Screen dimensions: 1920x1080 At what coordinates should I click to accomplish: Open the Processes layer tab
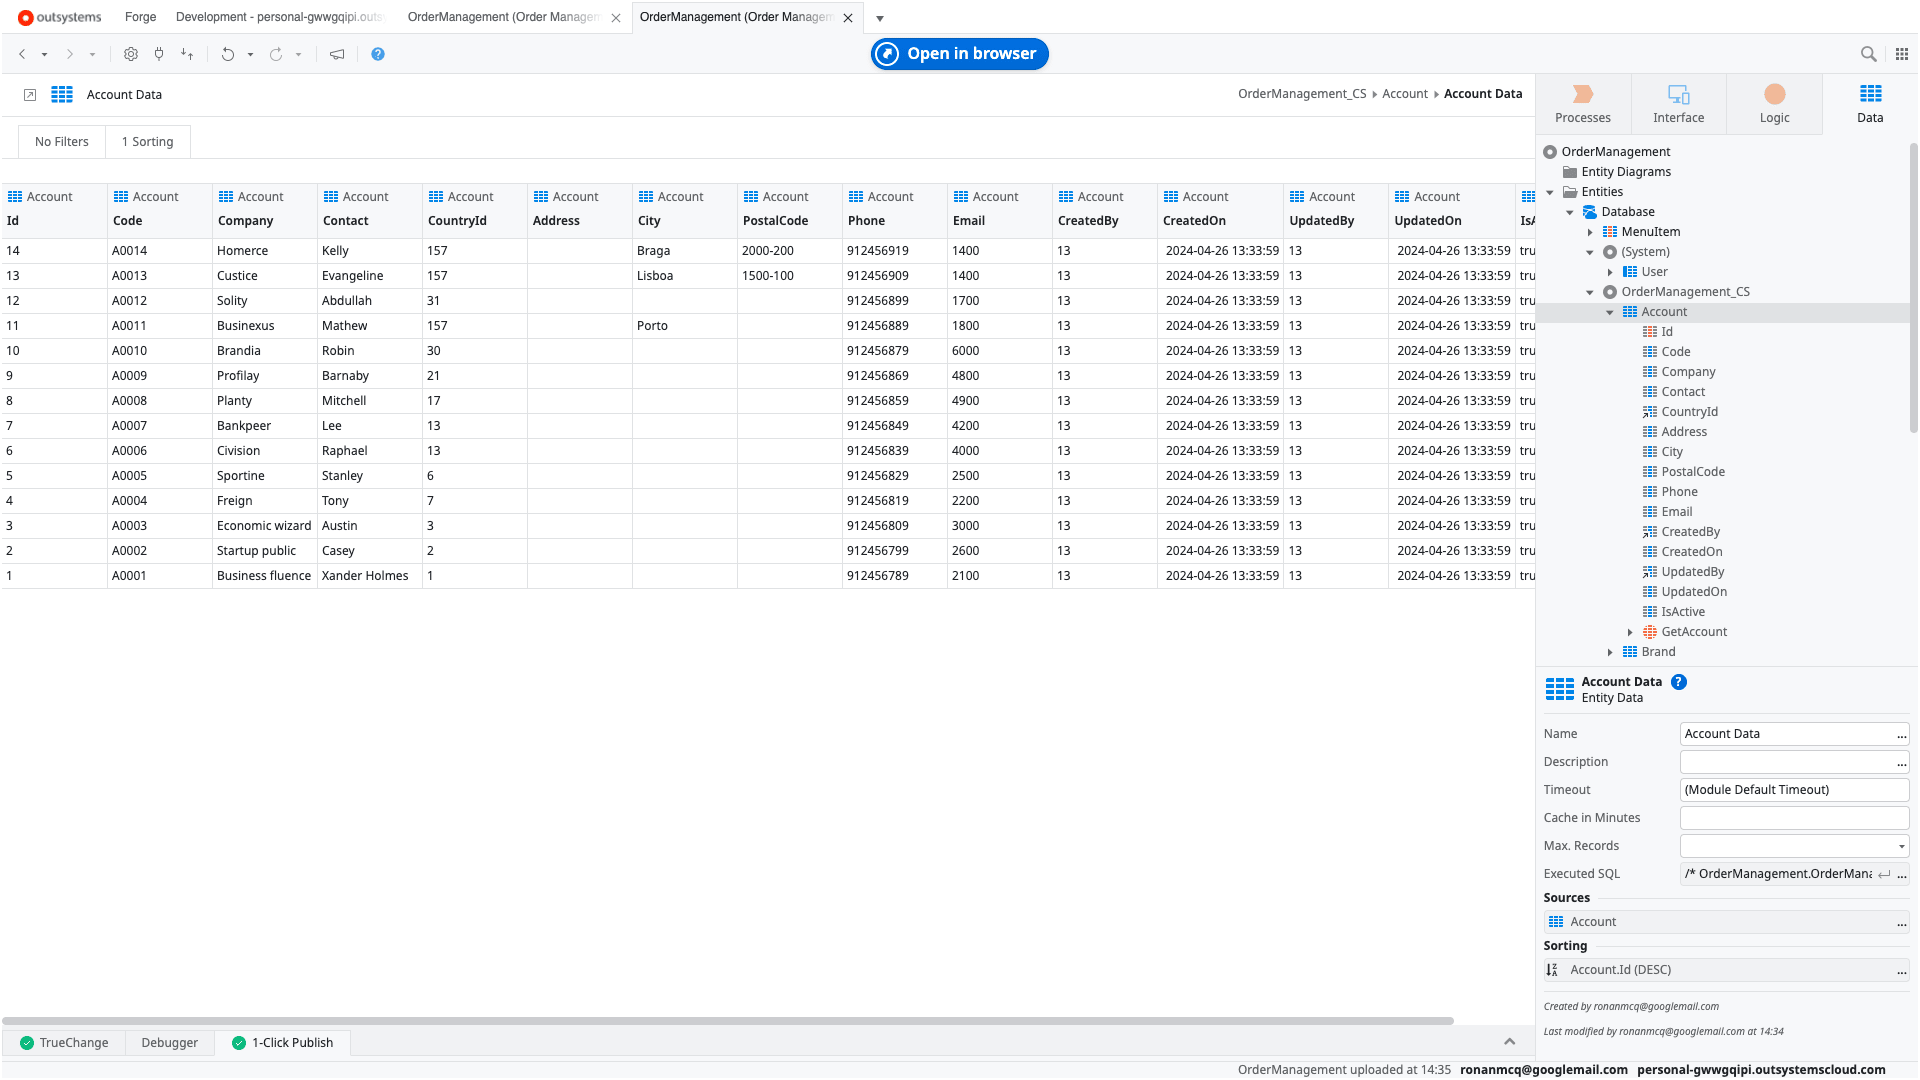[x=1583, y=104]
